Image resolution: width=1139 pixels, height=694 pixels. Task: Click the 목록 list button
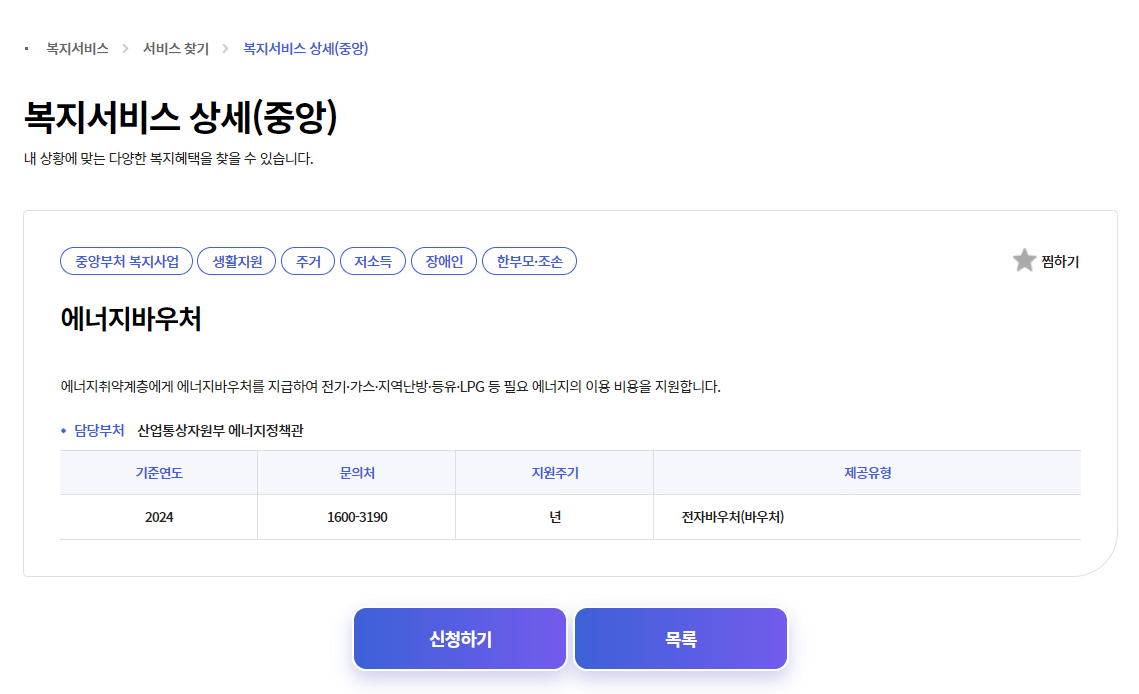tap(680, 638)
